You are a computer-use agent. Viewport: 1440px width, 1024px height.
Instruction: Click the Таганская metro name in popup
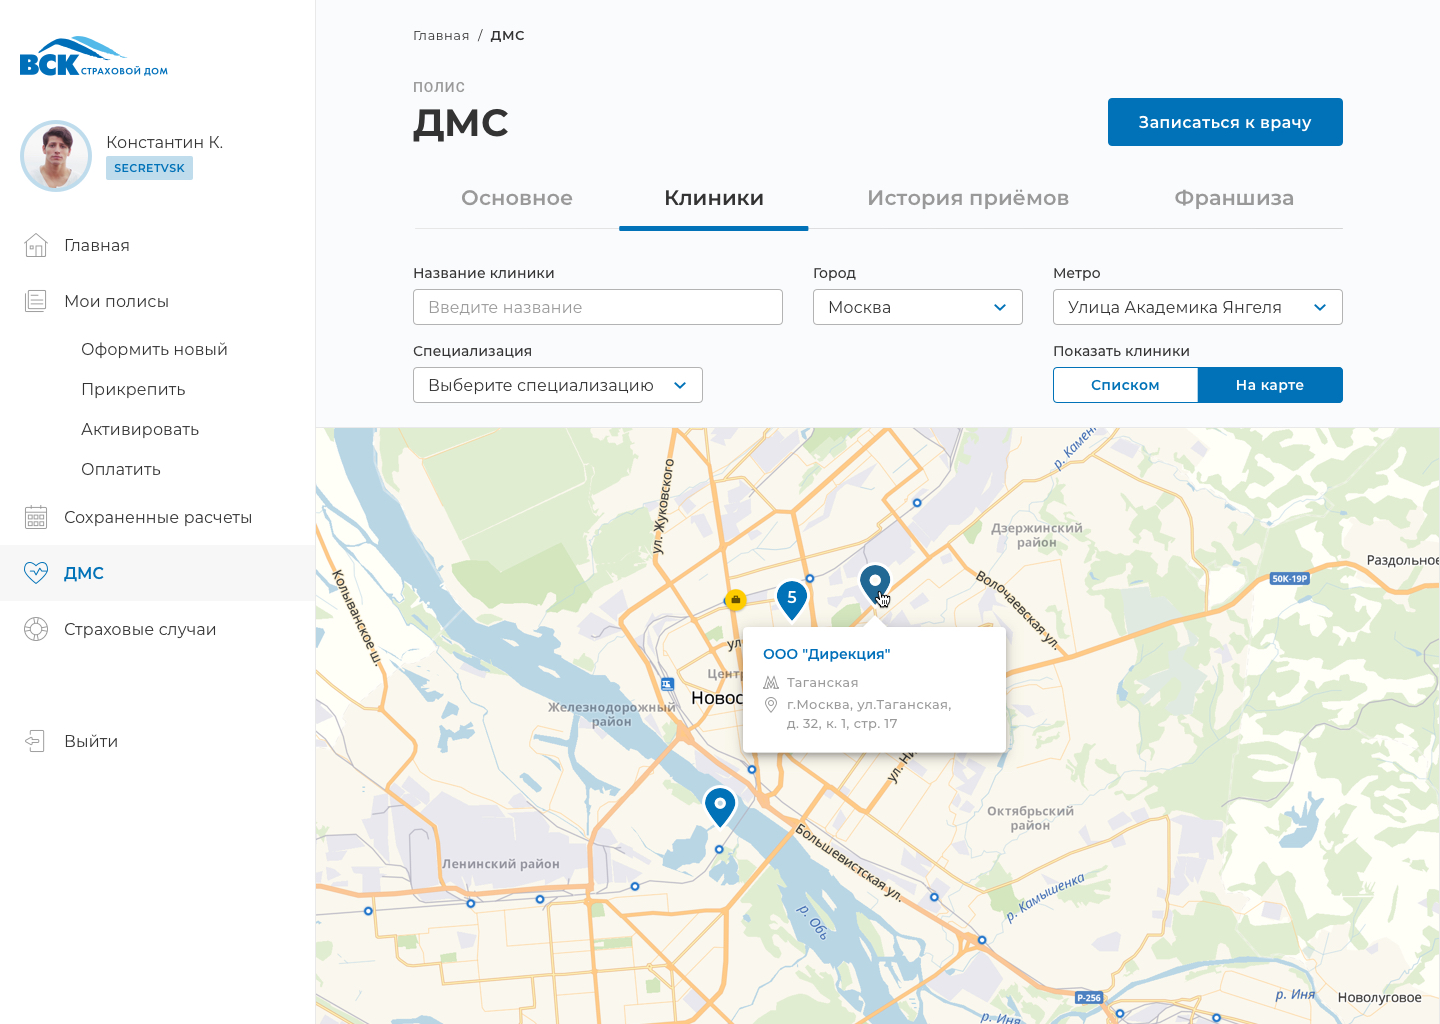[x=822, y=683]
